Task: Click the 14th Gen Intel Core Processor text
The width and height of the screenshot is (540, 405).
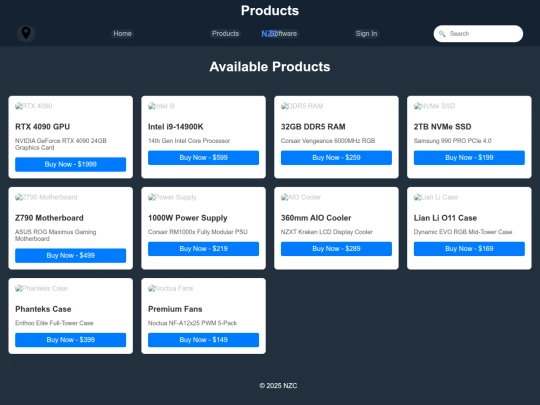Action: point(189,141)
